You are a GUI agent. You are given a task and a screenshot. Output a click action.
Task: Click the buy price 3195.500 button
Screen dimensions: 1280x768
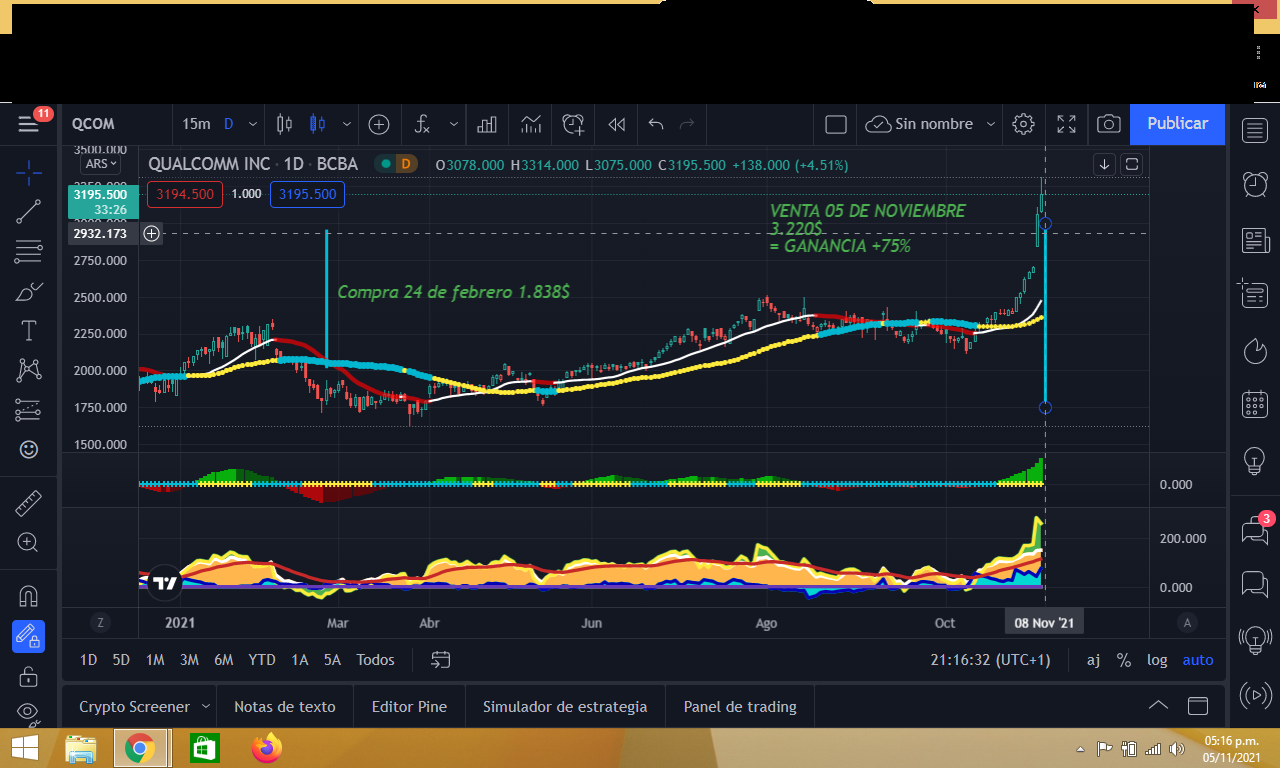(307, 194)
